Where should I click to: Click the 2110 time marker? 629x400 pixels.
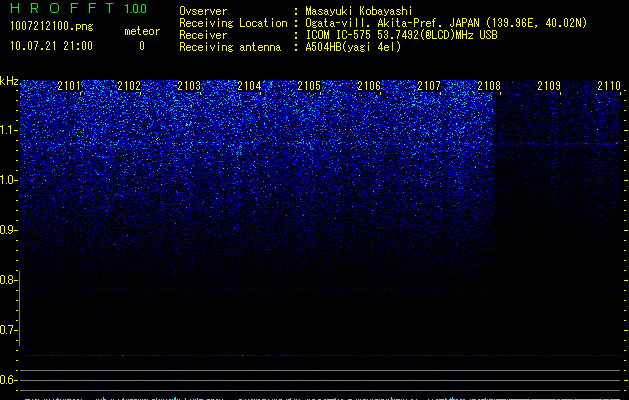[x=609, y=86]
